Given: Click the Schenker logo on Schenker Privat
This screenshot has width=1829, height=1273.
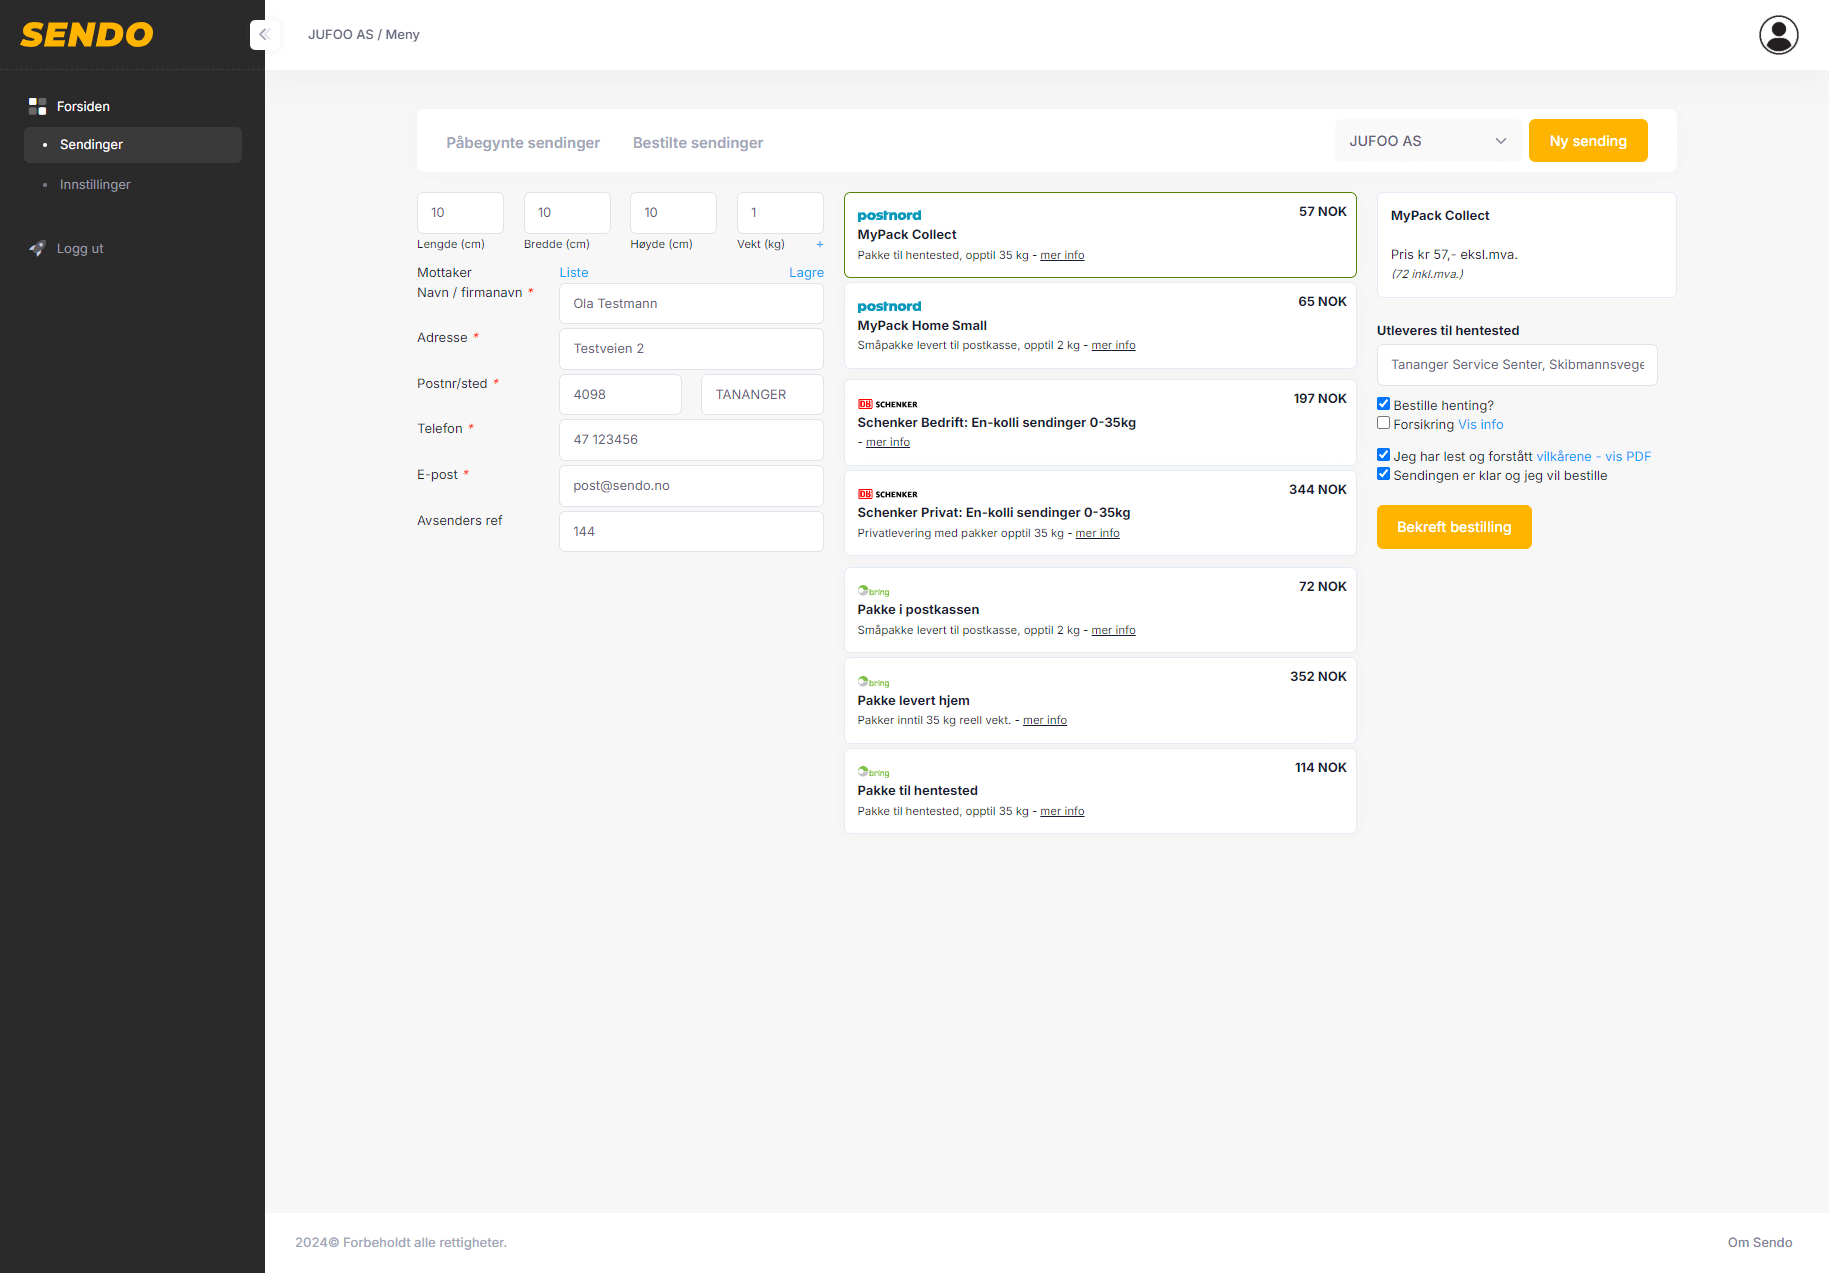Looking at the screenshot, I should 887,494.
